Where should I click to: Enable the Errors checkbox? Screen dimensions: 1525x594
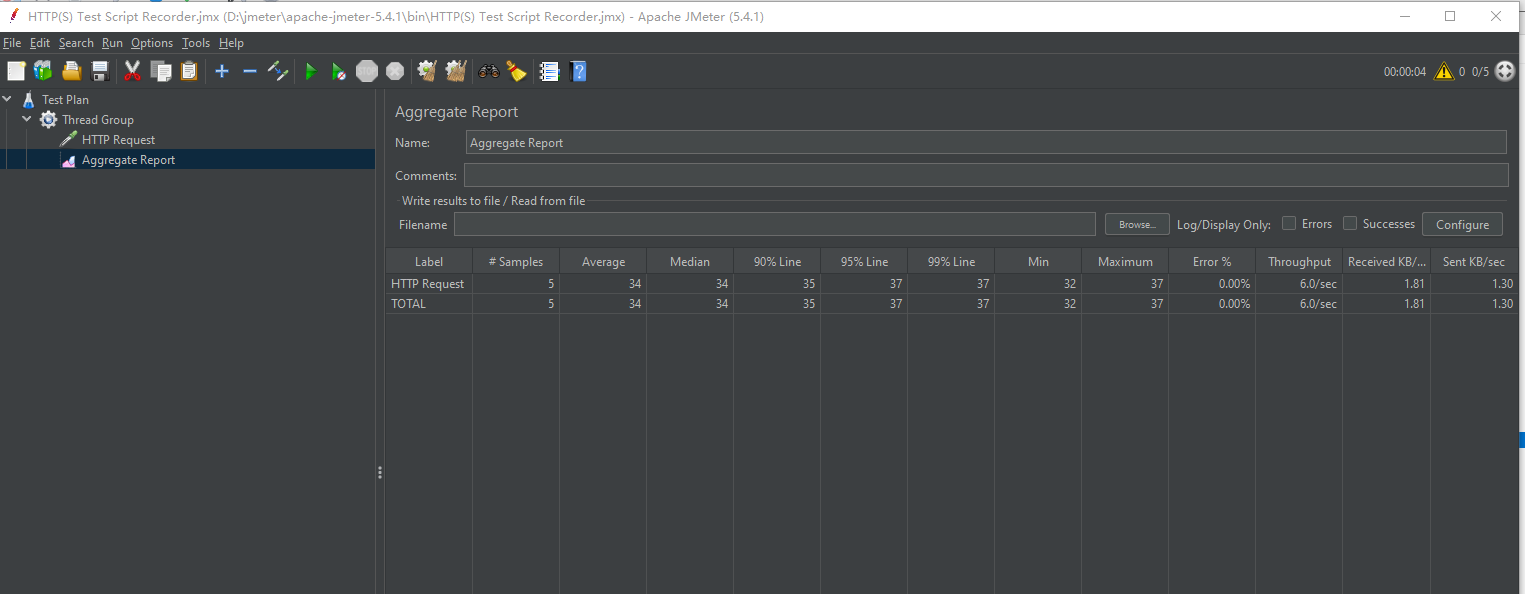(1290, 224)
